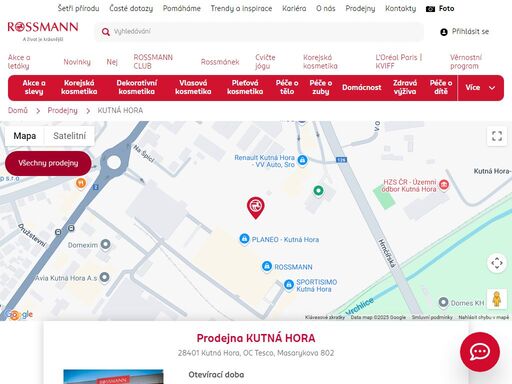
Task: Open the chat bubble support icon
Action: click(480, 352)
